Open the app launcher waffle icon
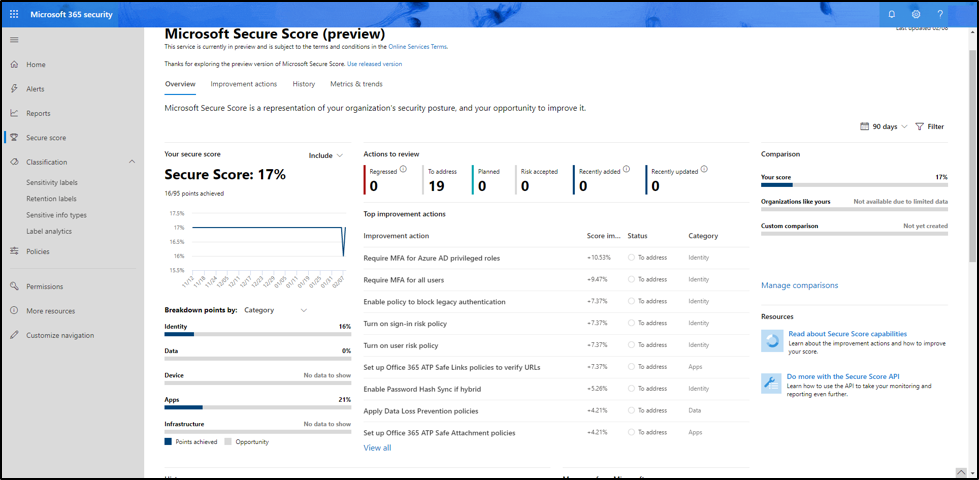The width and height of the screenshot is (979, 480). point(14,14)
